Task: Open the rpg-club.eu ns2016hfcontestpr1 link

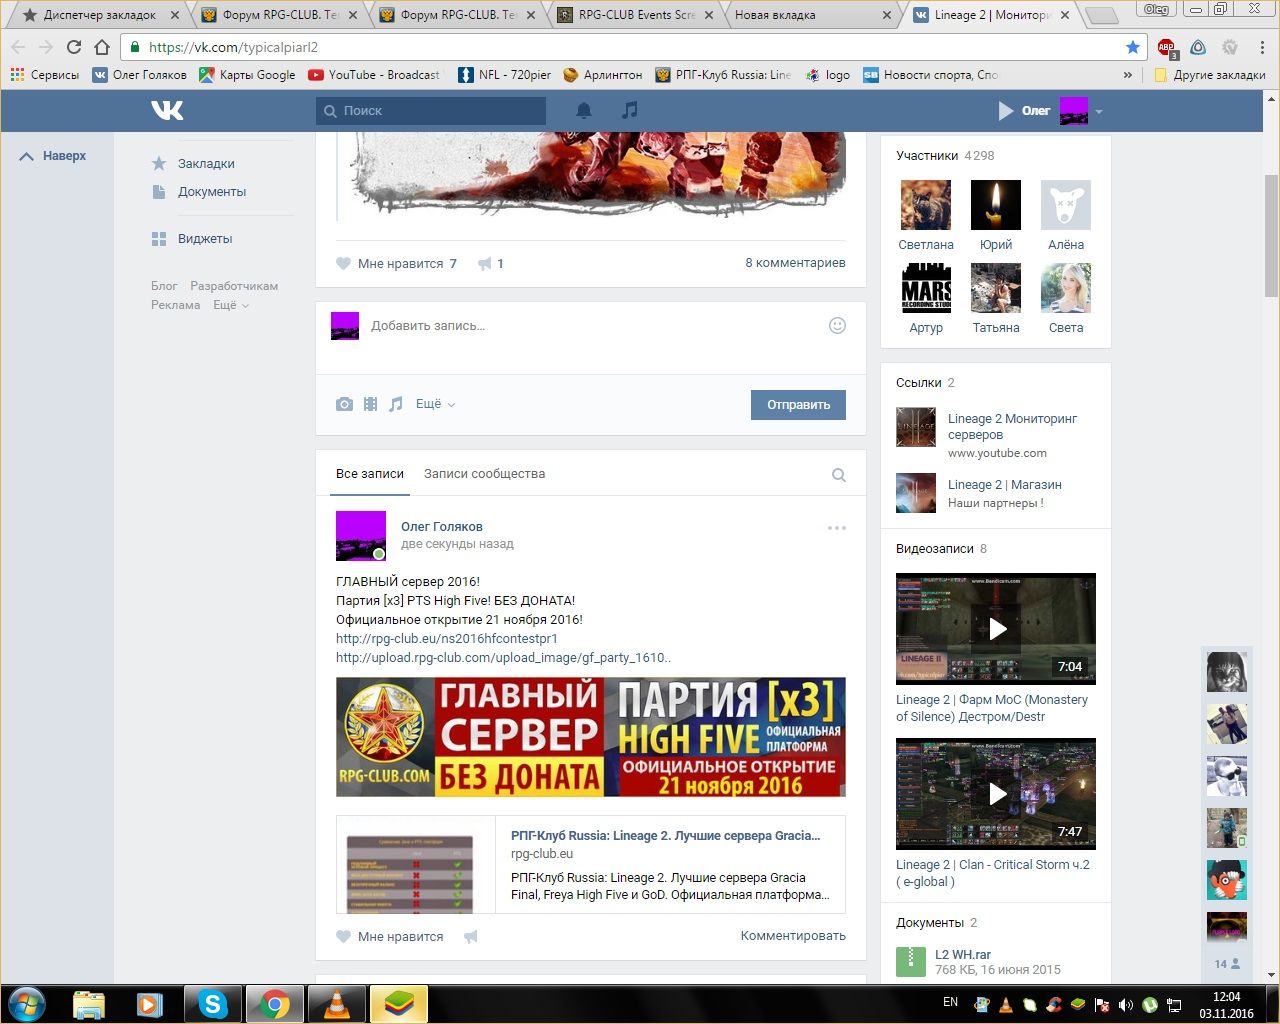Action: coord(446,639)
